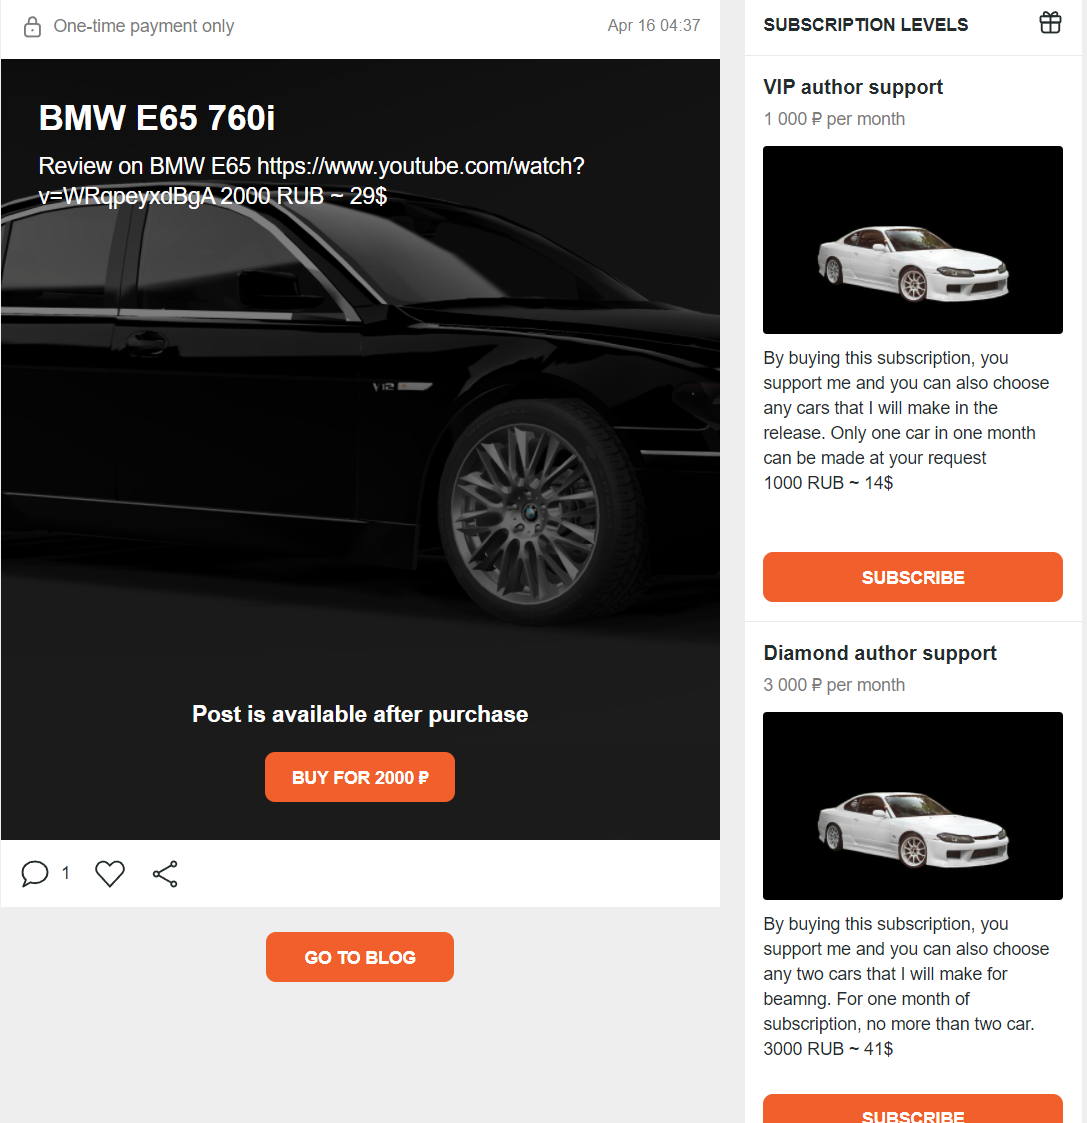Click the Diamond author support heading
Viewport: 1087px width, 1123px height.
coord(879,653)
